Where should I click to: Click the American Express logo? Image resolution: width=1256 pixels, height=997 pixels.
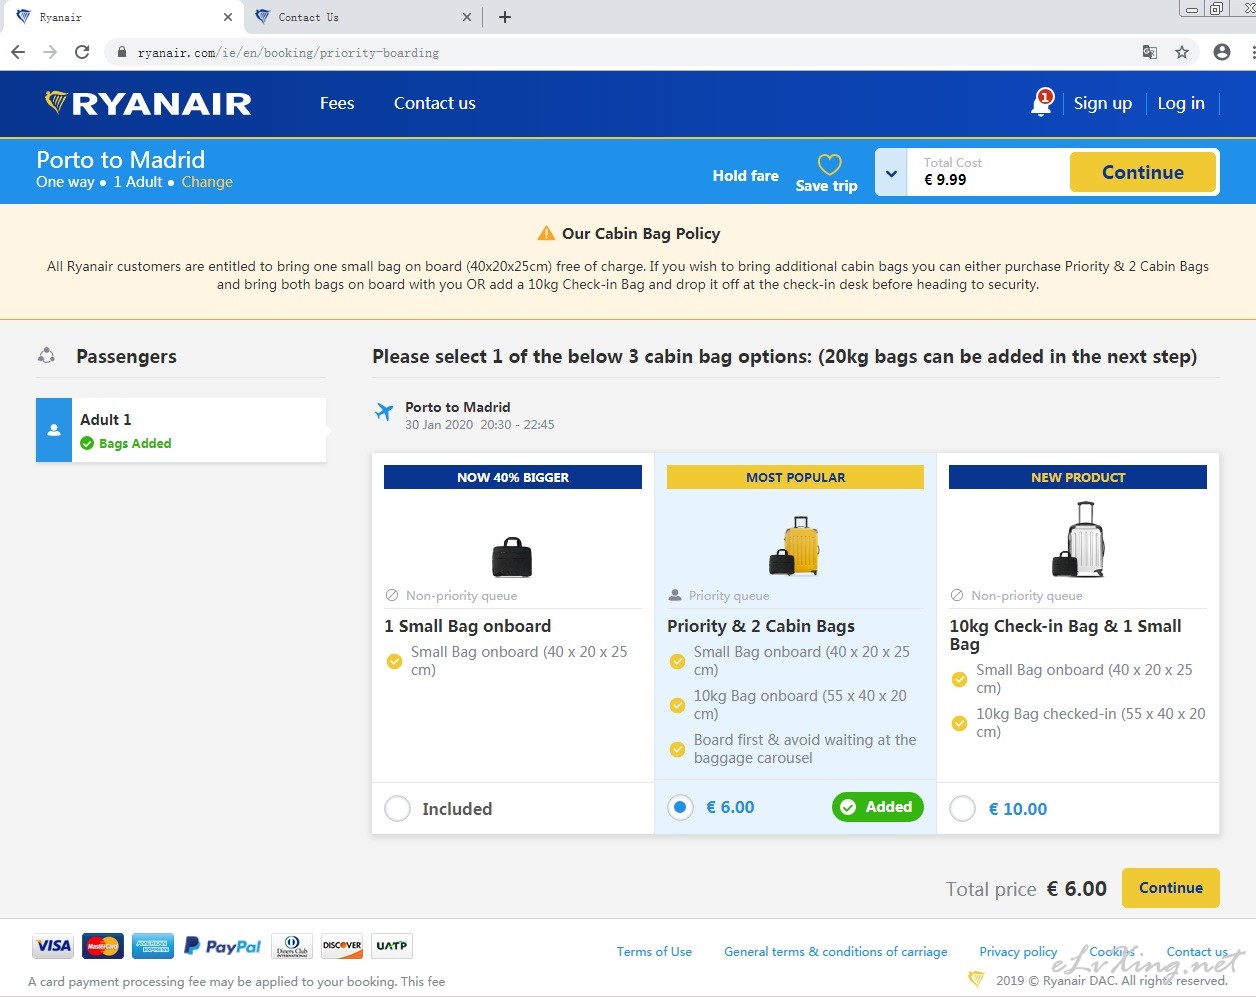[x=152, y=945]
